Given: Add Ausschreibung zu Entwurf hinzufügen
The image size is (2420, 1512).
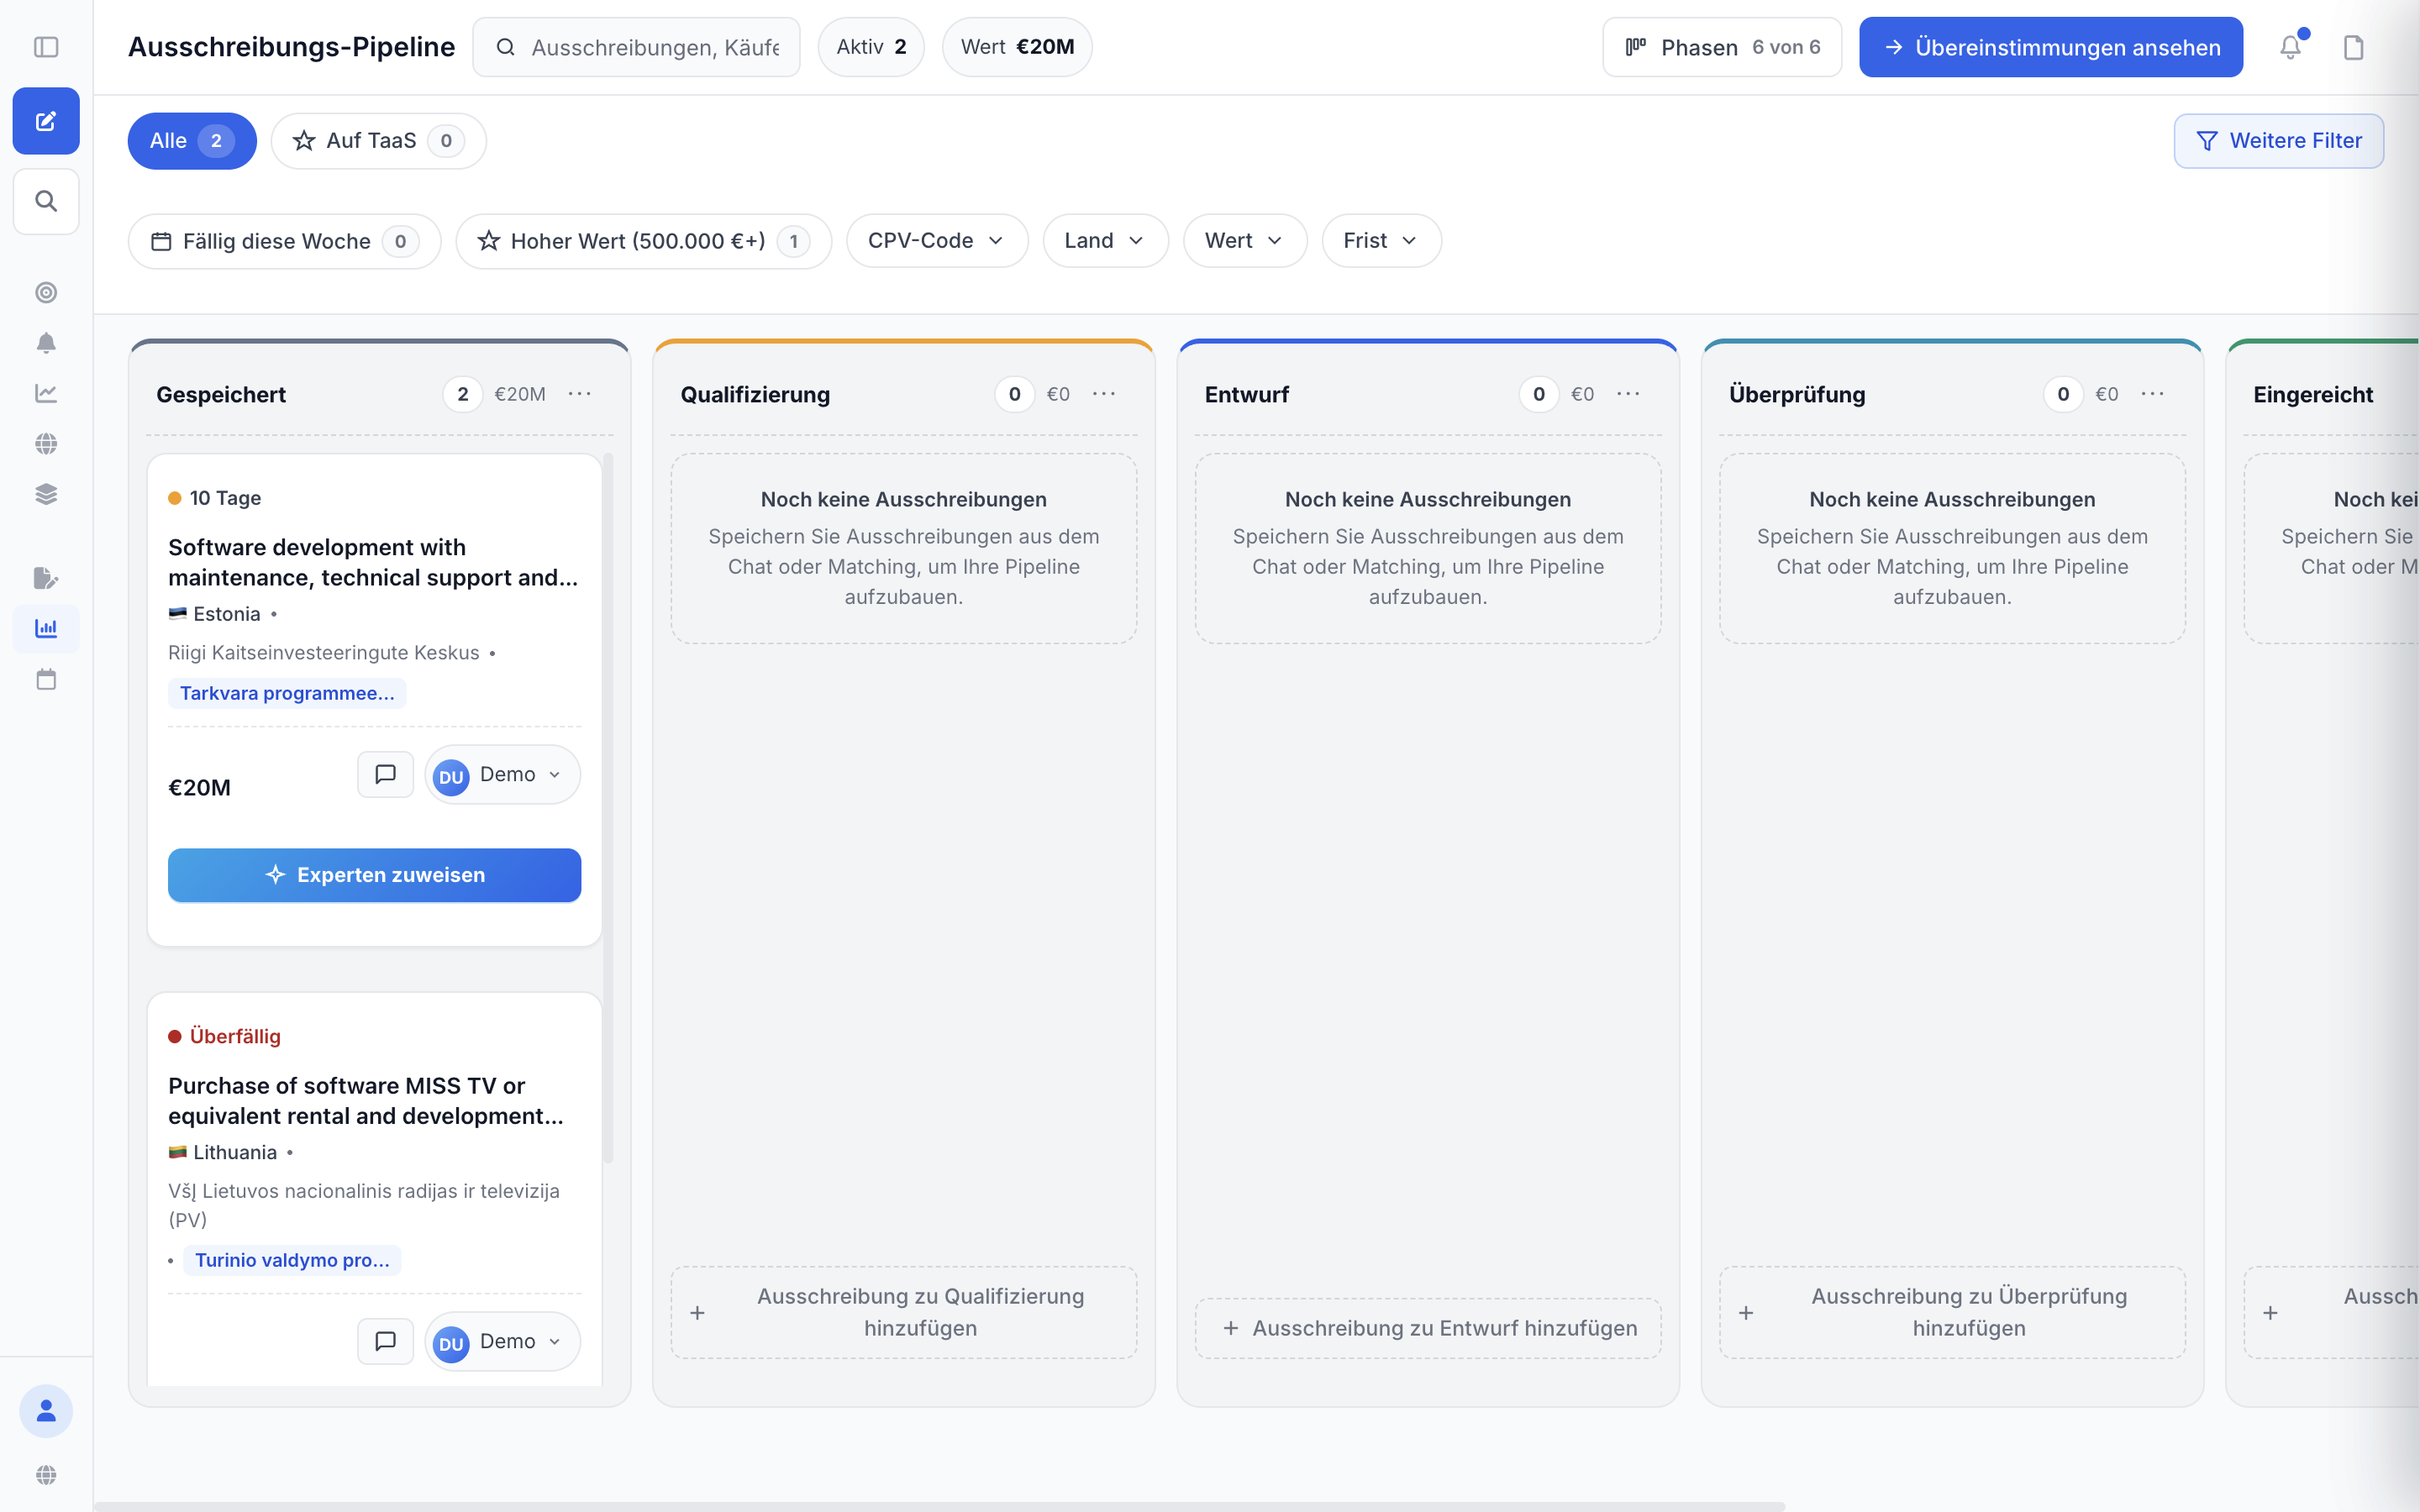Looking at the screenshot, I should pos(1427,1328).
